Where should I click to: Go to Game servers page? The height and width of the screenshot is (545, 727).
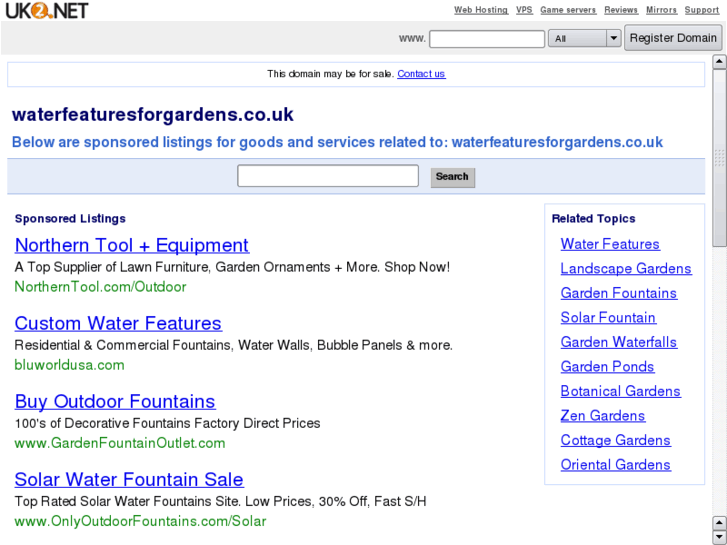pos(568,10)
